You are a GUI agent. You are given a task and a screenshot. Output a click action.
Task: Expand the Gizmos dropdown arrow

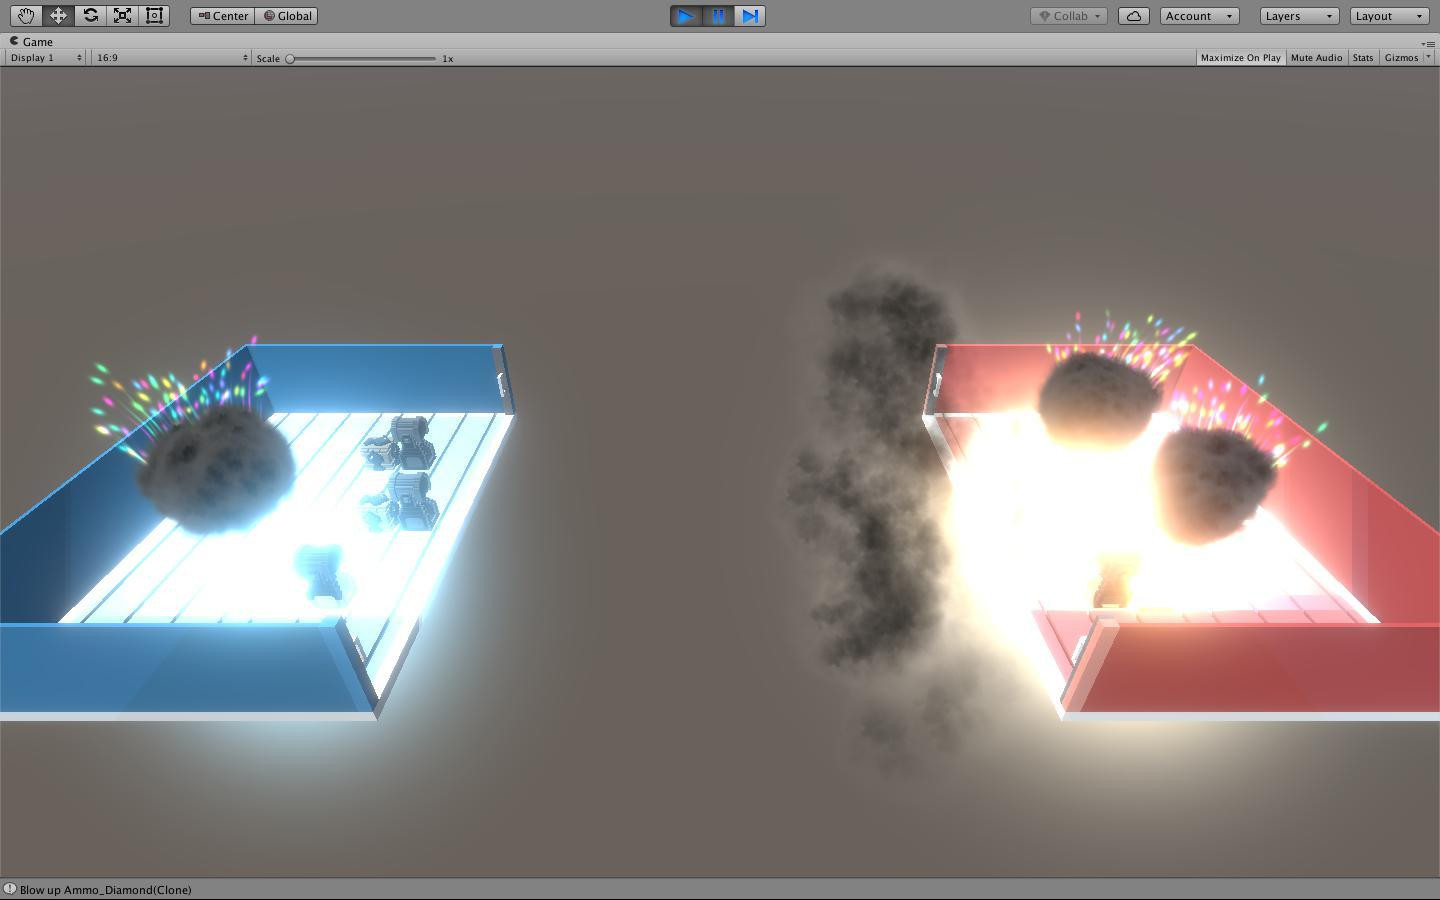[x=1428, y=58]
